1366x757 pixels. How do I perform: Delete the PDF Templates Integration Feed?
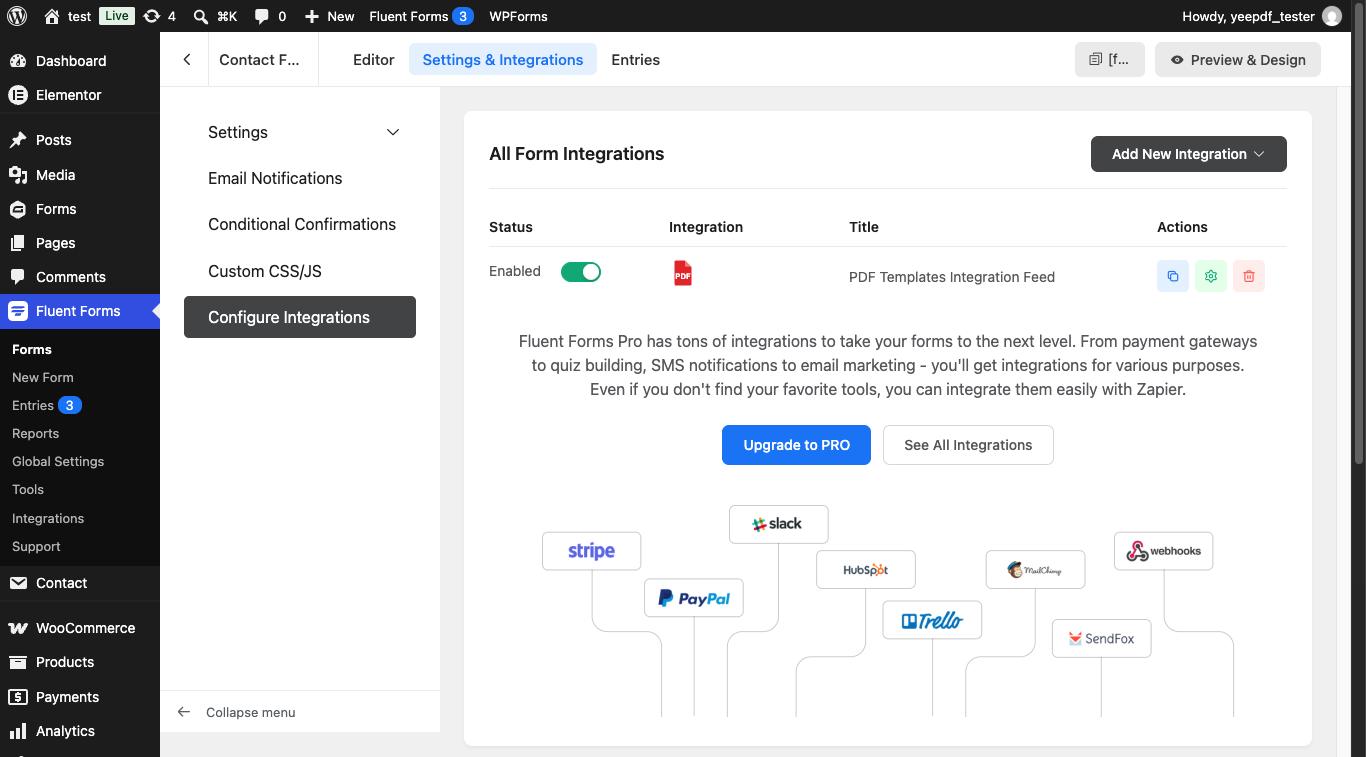coord(1249,276)
